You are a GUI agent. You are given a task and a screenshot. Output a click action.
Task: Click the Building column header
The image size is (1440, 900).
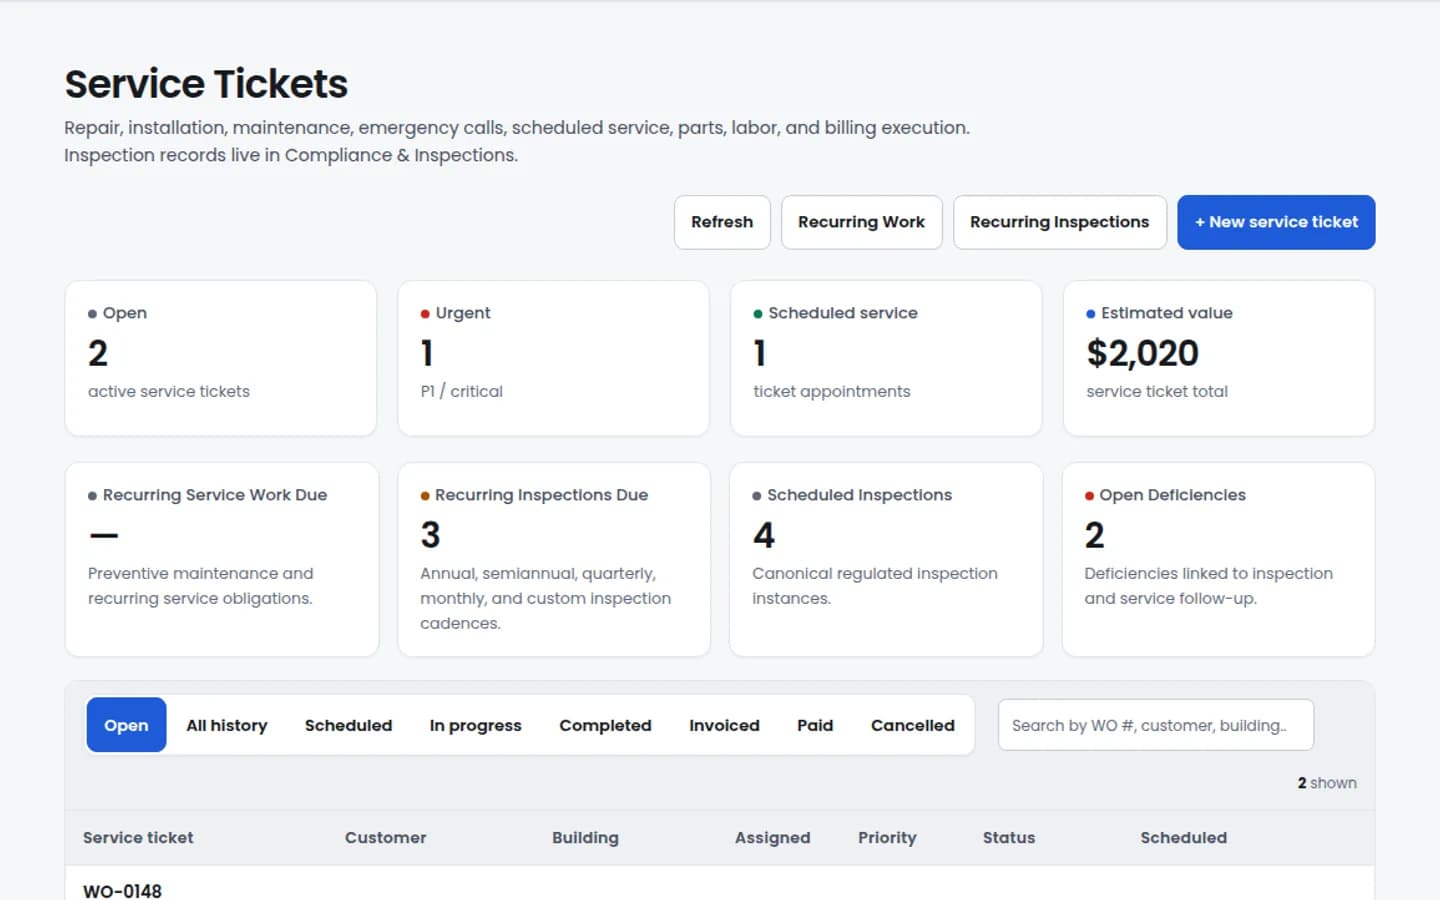point(585,838)
